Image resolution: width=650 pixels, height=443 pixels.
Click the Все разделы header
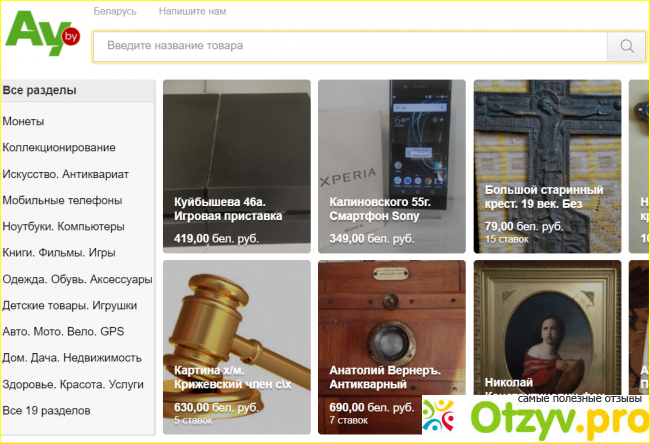[x=78, y=90]
